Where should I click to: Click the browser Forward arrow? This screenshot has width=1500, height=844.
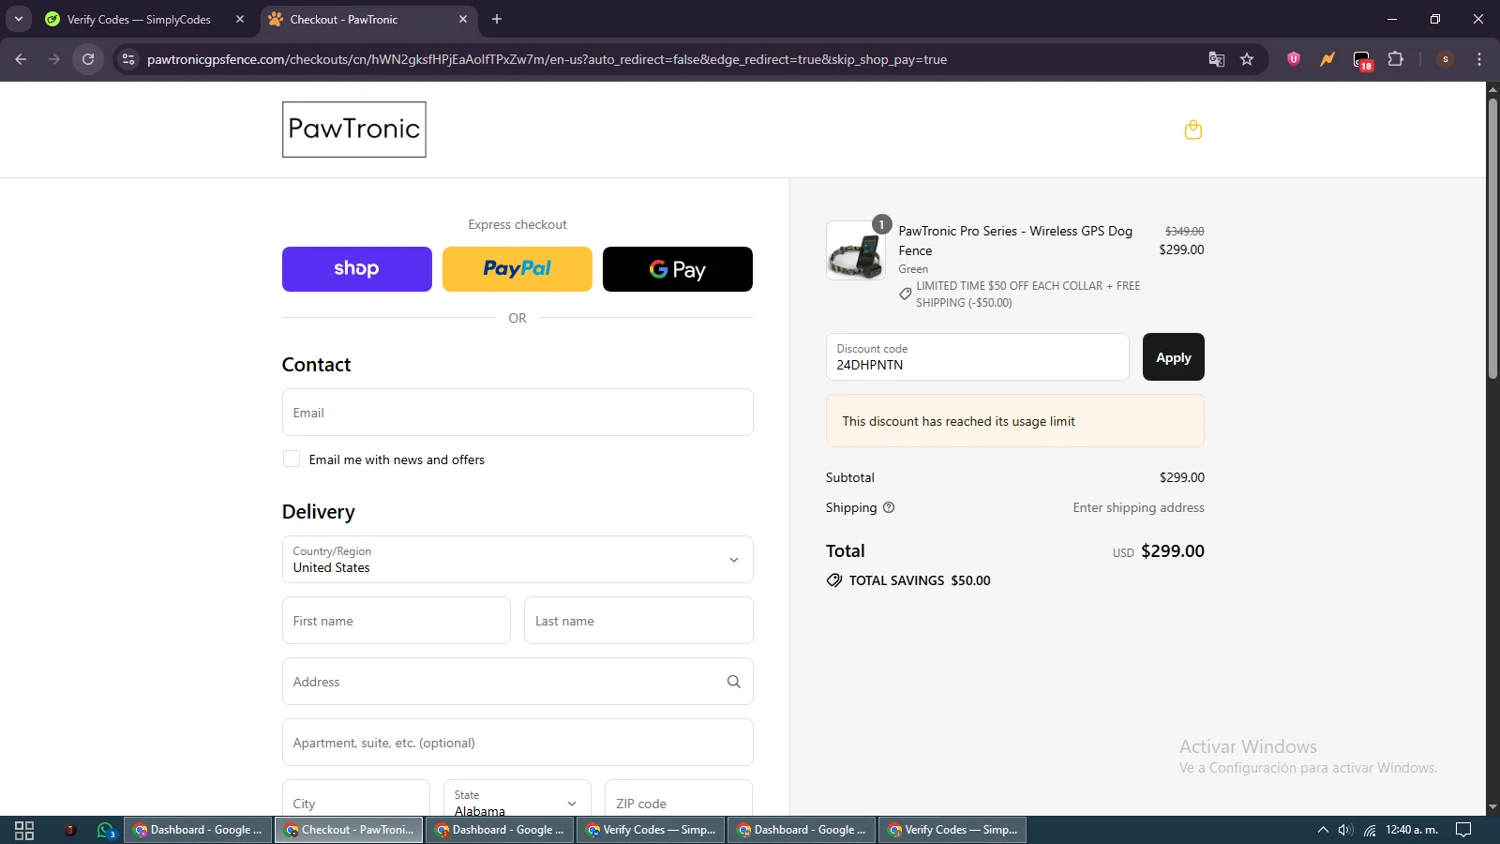point(54,59)
